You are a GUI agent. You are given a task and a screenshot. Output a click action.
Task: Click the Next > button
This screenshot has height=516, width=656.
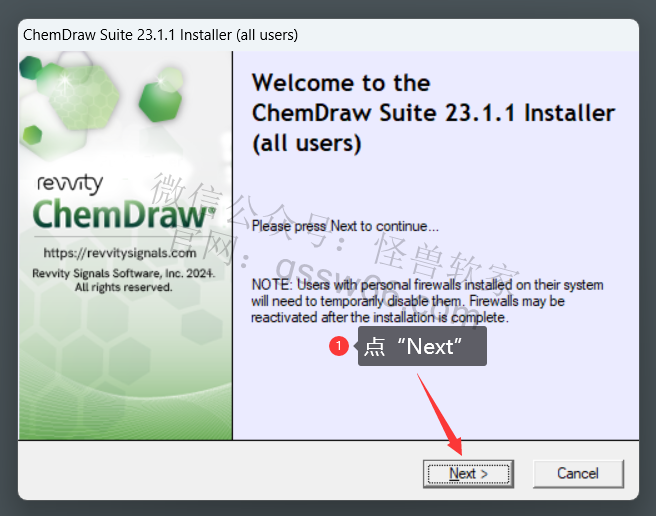click(468, 474)
